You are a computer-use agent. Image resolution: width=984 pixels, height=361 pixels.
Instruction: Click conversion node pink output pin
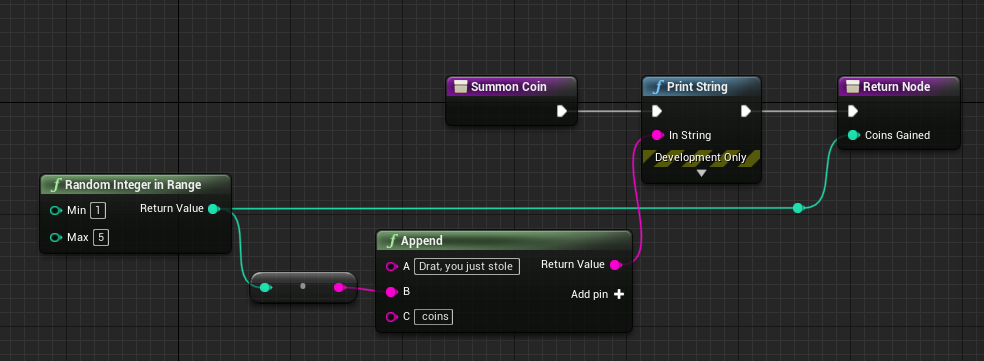[x=340, y=288]
